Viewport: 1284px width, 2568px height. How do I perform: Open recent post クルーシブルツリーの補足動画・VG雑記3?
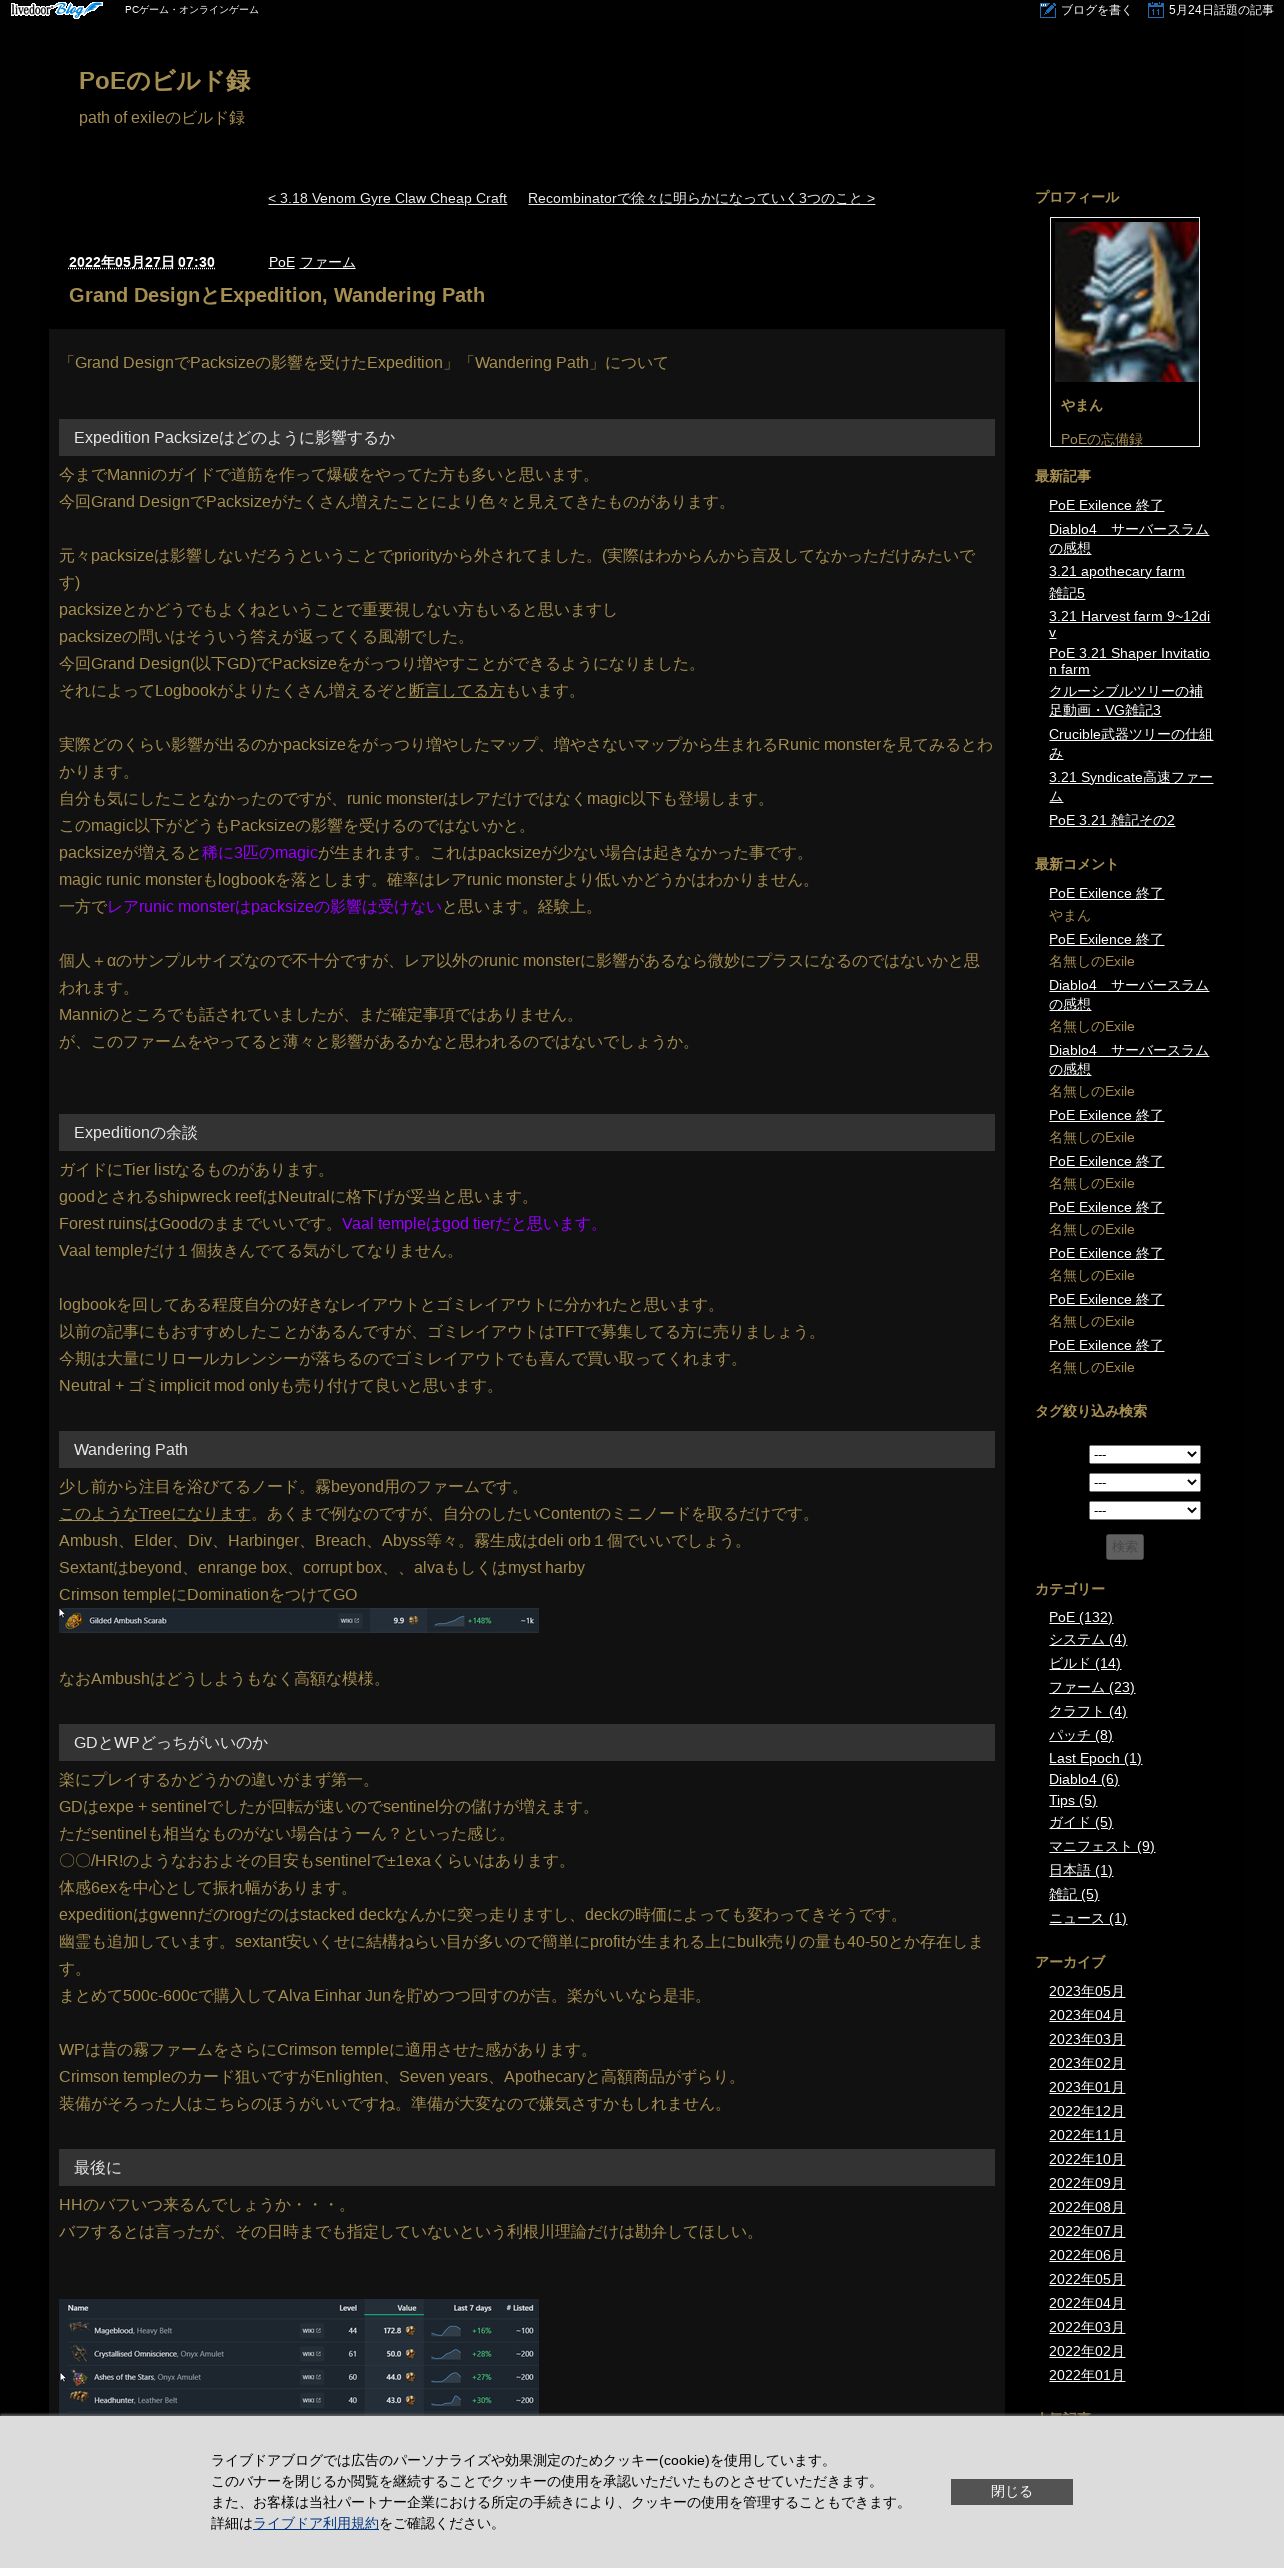1126,700
